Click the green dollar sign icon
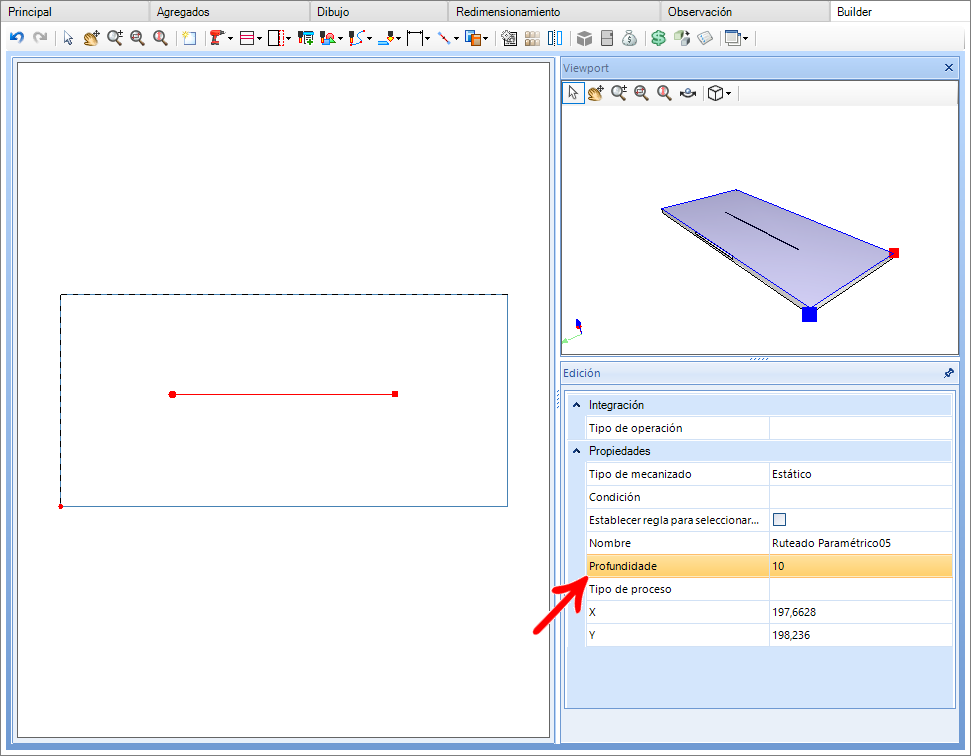The width and height of the screenshot is (971, 756). coord(658,38)
